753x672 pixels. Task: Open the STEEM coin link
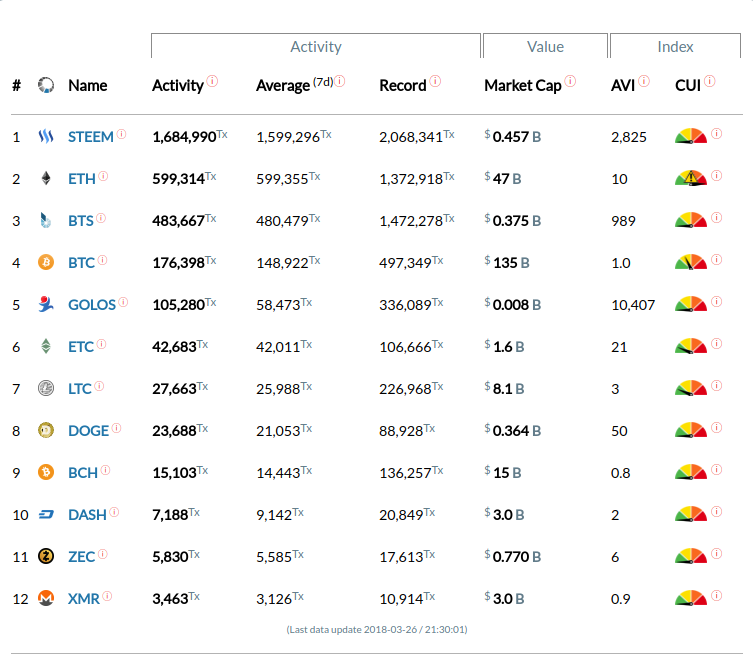(x=90, y=137)
